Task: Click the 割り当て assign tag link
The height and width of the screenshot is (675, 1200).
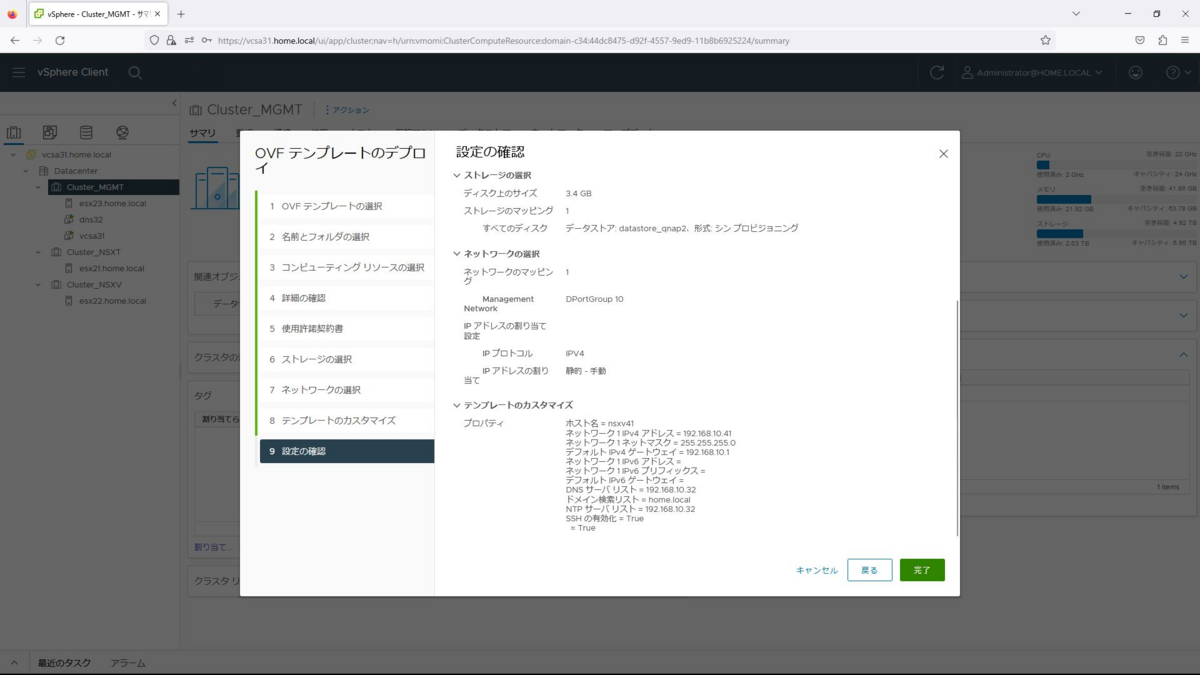Action: coord(212,547)
